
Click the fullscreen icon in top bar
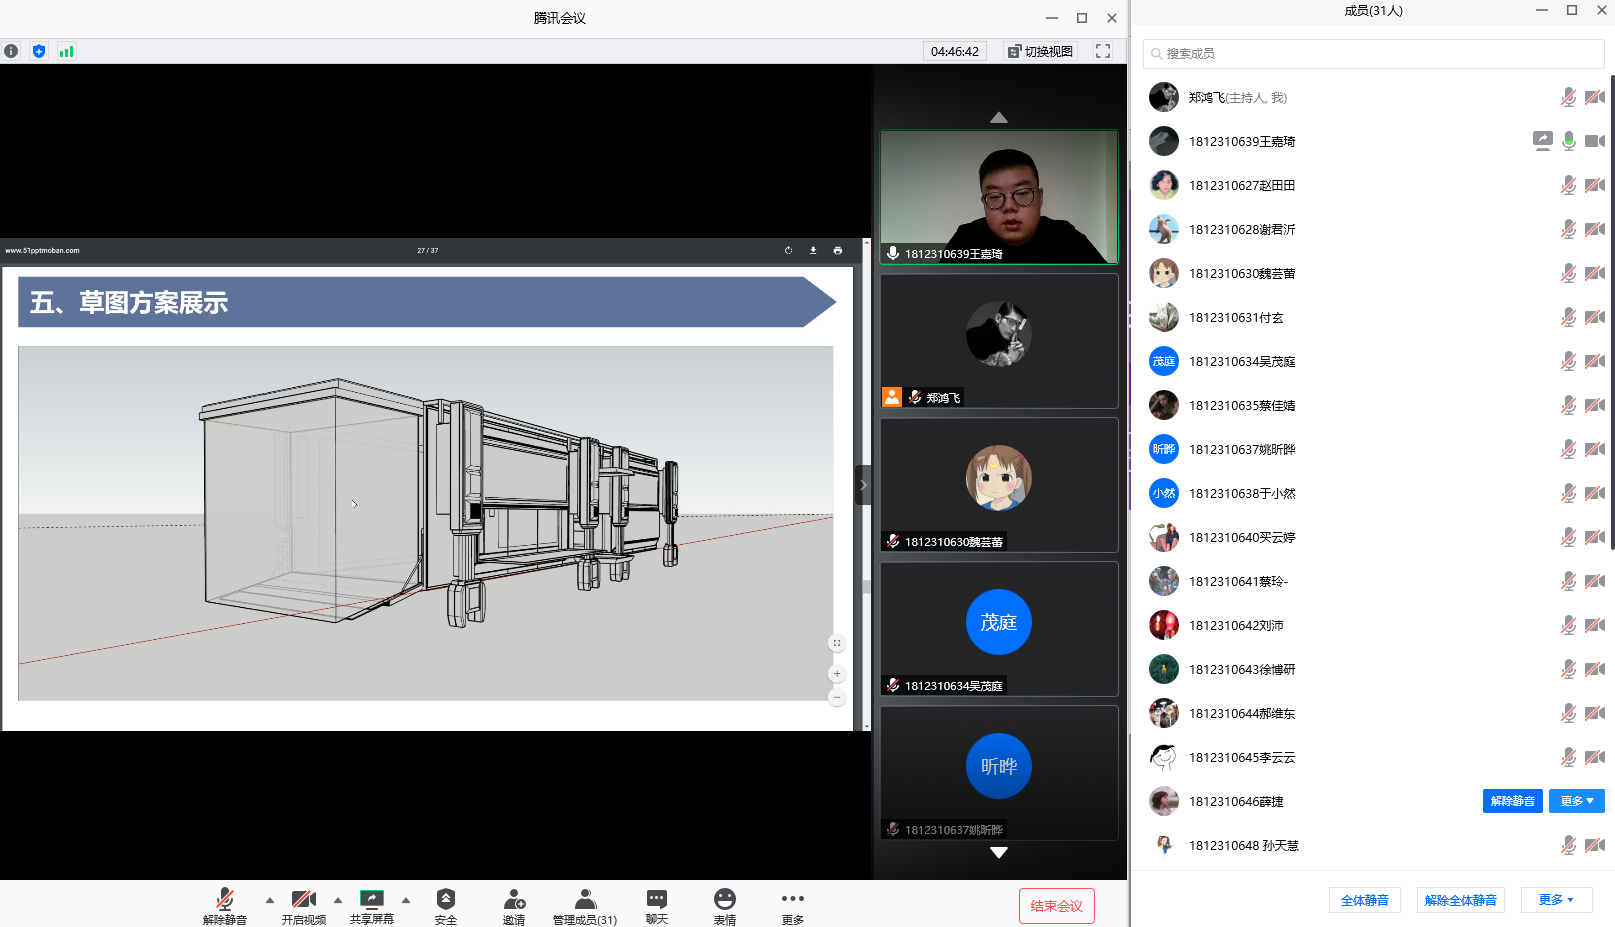1103,51
